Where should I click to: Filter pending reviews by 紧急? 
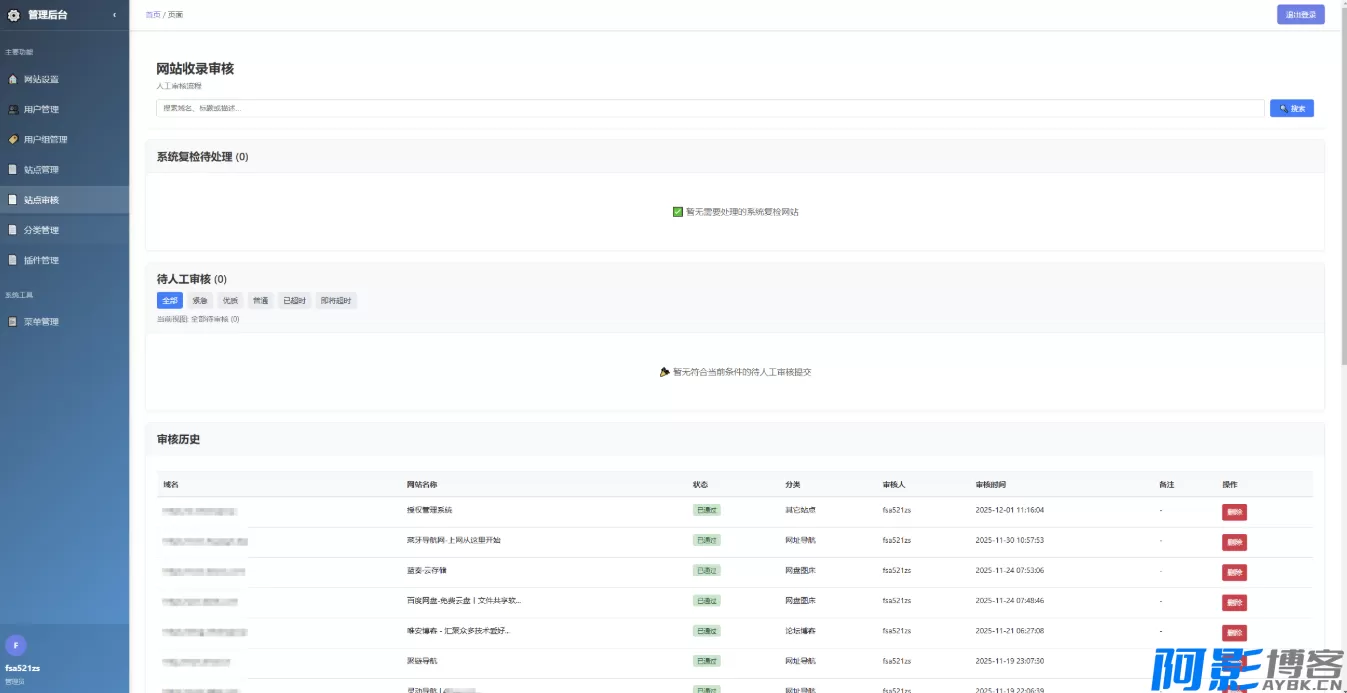(200, 301)
